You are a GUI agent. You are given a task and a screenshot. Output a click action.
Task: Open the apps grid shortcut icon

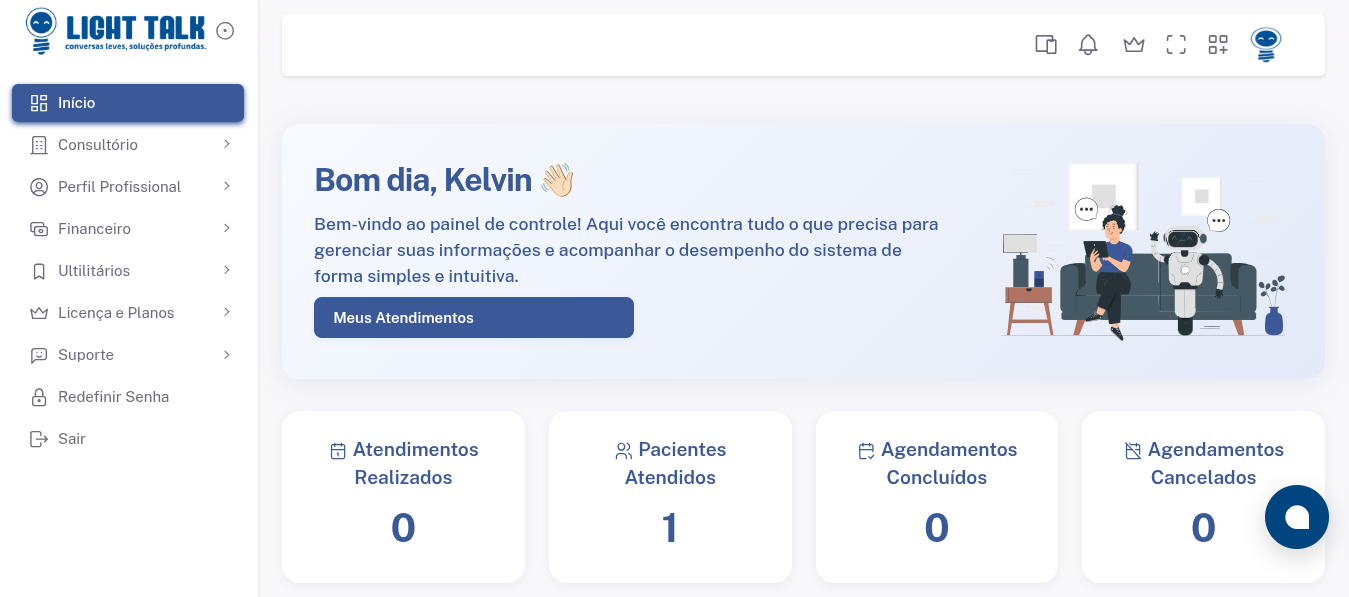click(1218, 44)
